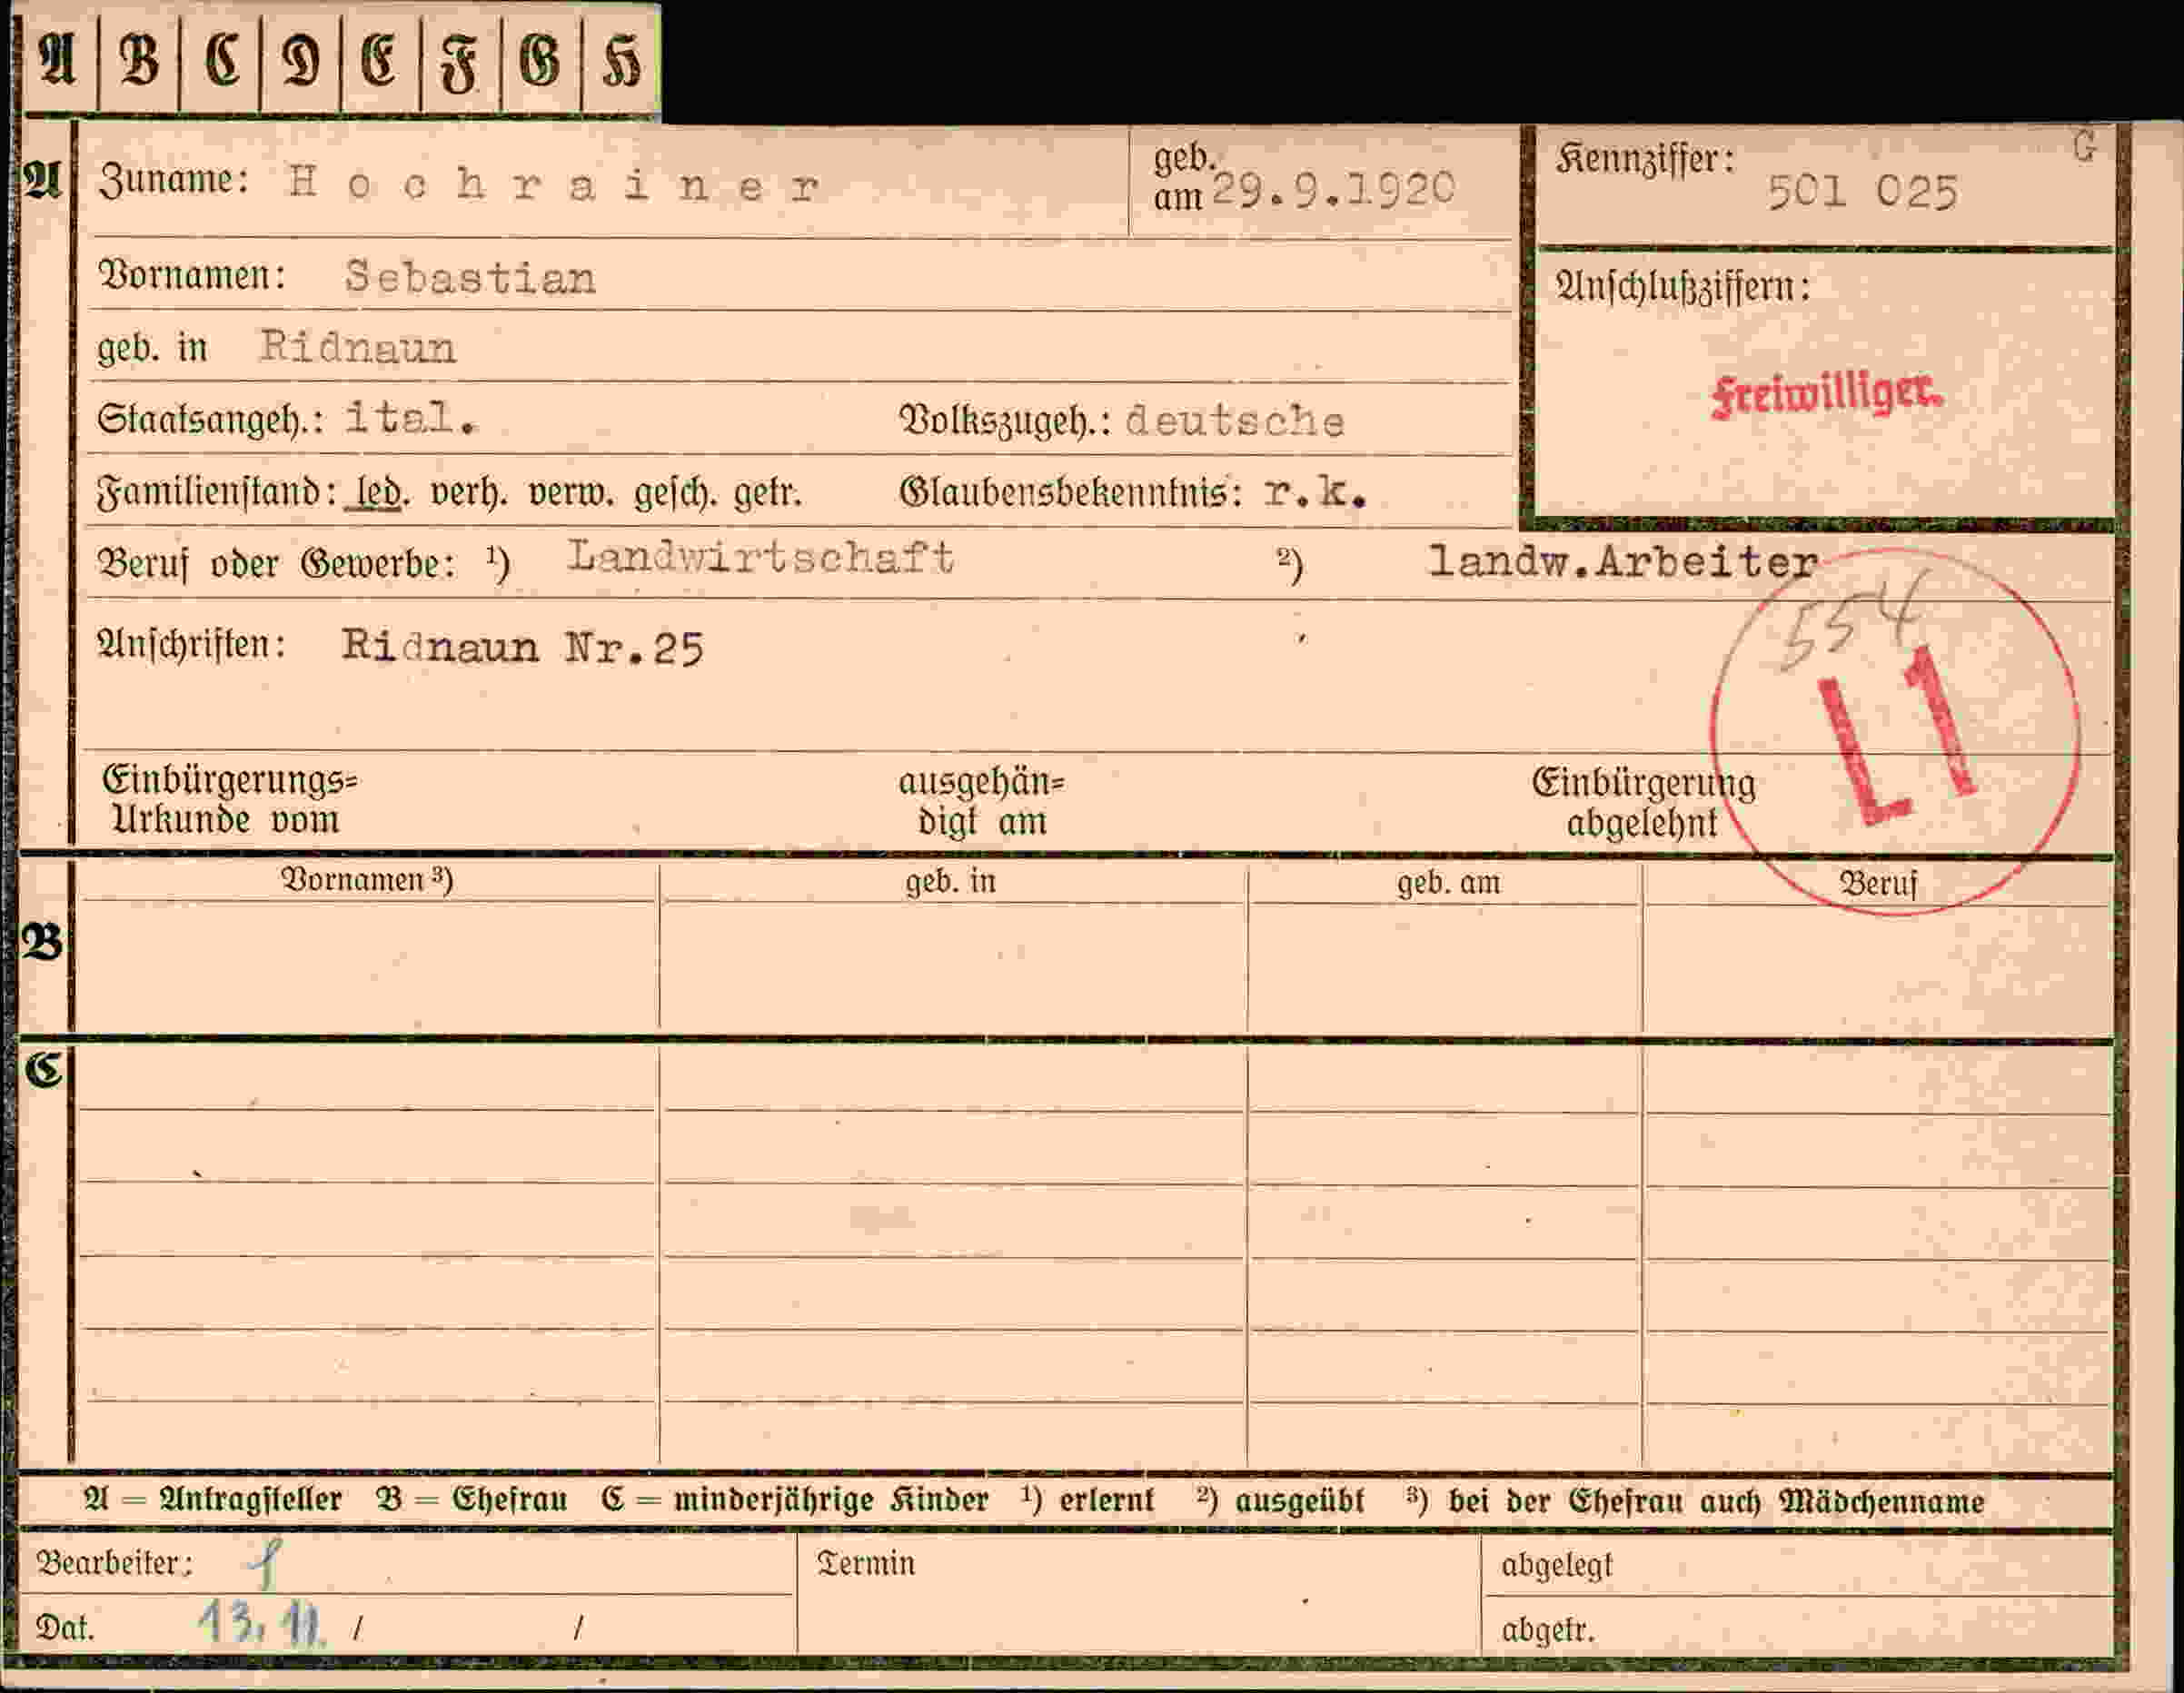Click the section B marker letter
This screenshot has height=1693, width=2184.
point(42,943)
